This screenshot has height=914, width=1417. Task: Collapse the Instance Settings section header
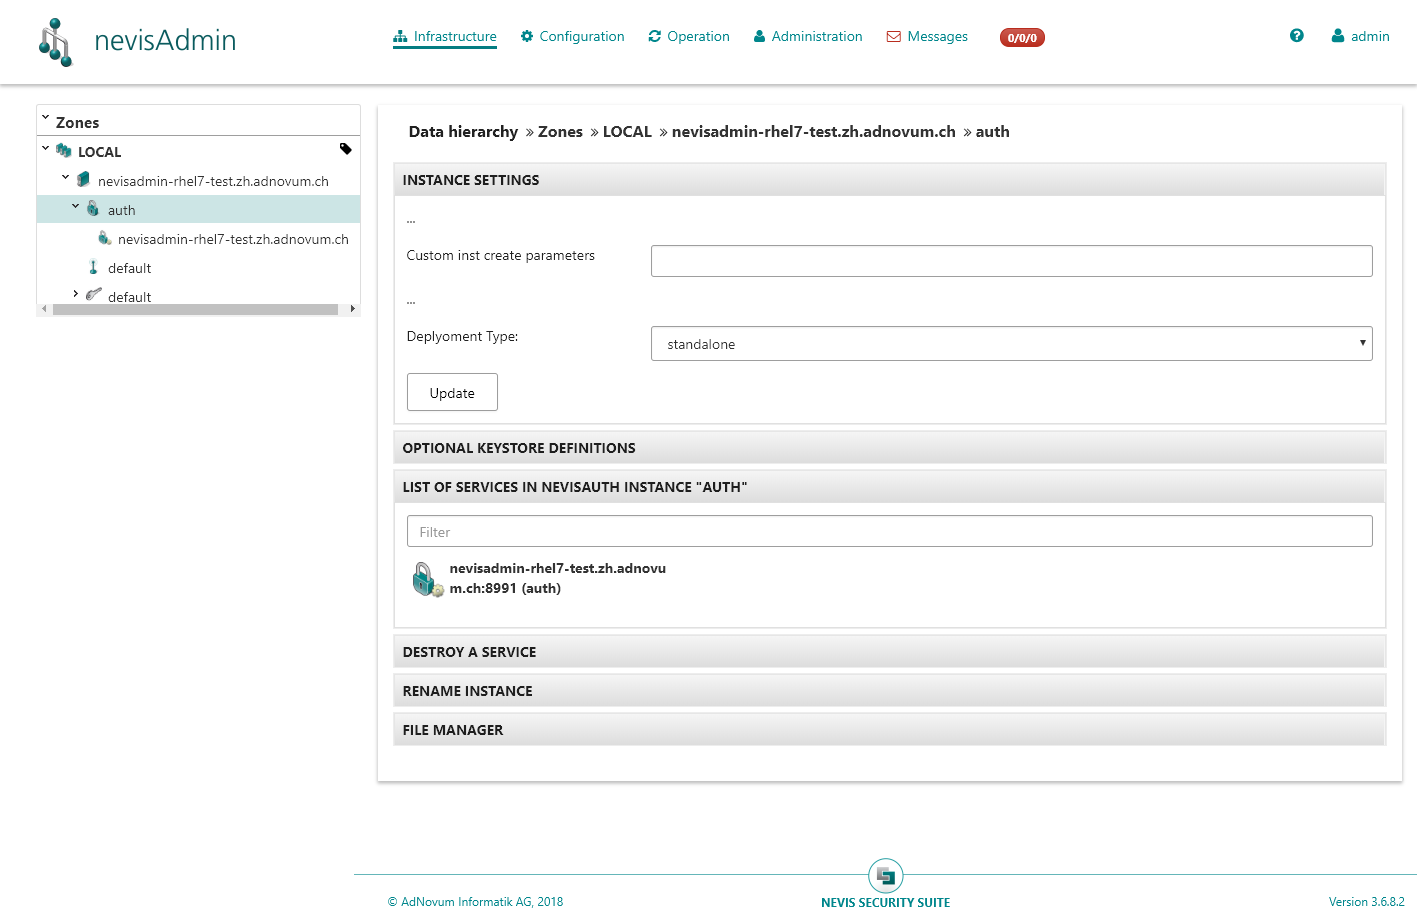890,180
